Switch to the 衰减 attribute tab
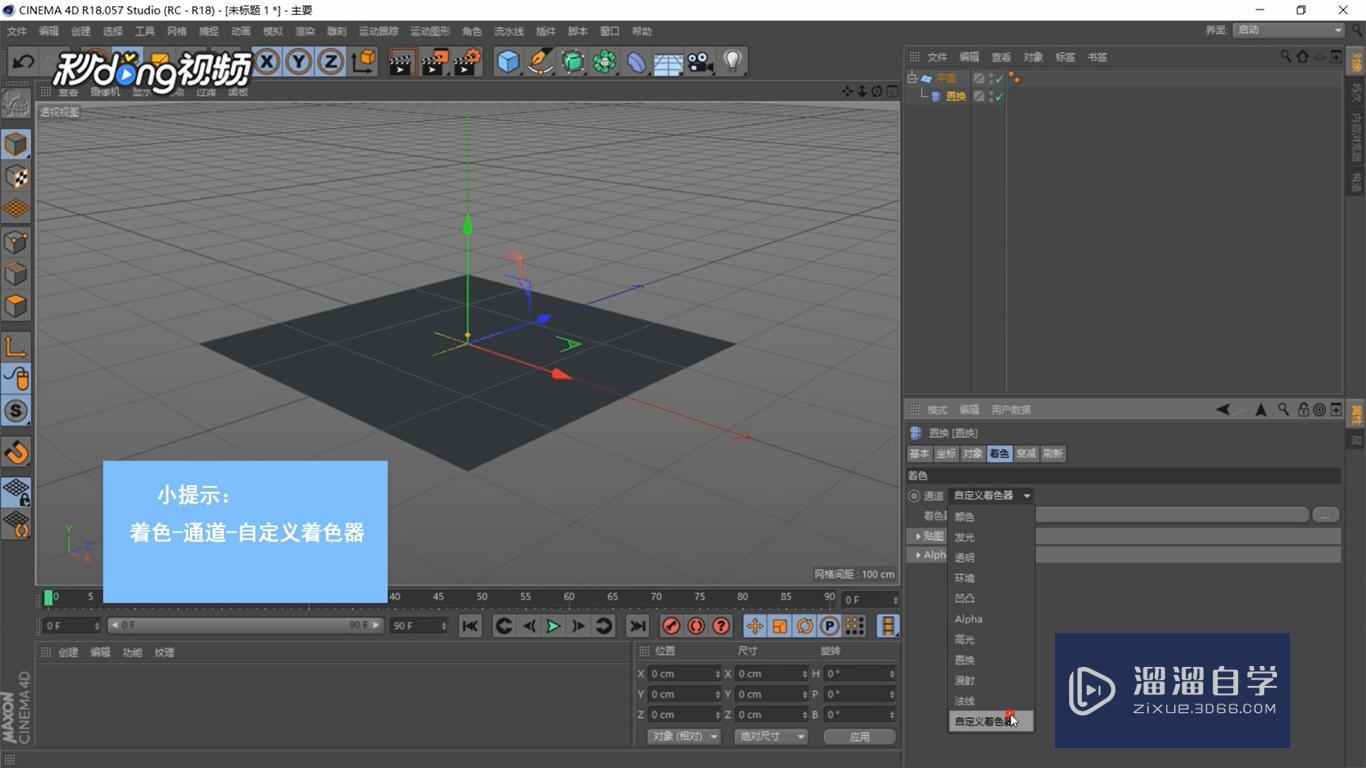 click(x=1026, y=454)
